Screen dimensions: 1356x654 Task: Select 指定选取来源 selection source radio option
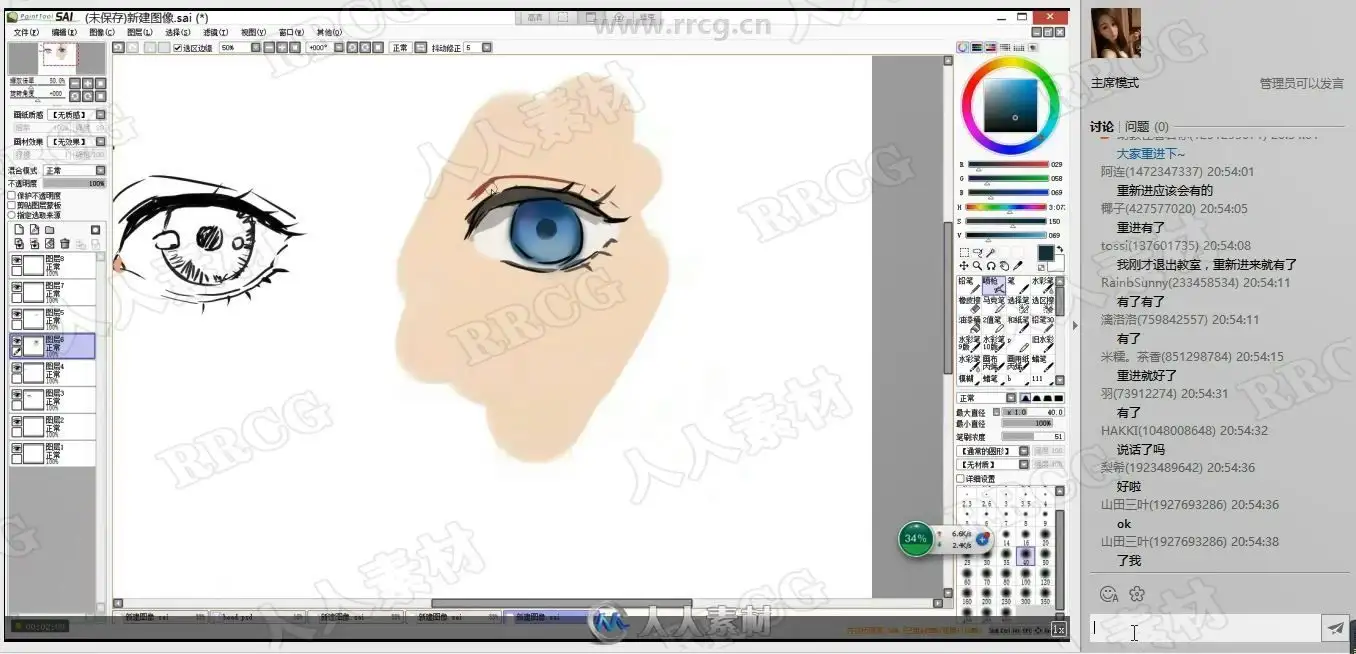(x=12, y=215)
